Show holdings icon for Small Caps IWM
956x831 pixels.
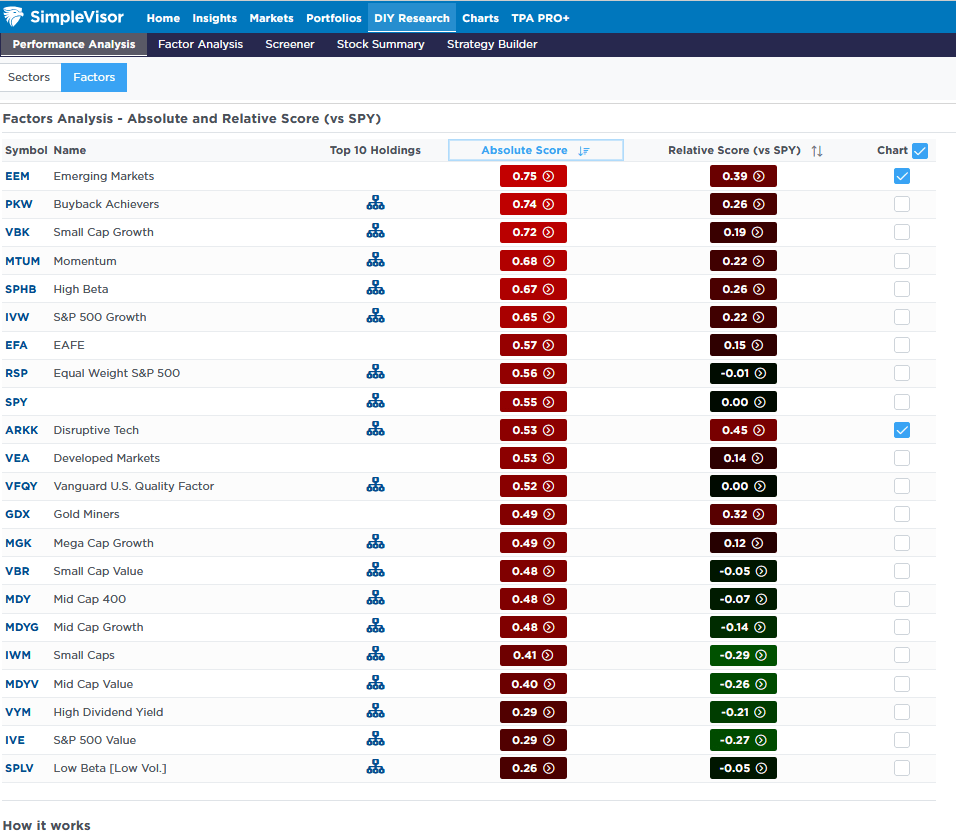click(x=375, y=655)
